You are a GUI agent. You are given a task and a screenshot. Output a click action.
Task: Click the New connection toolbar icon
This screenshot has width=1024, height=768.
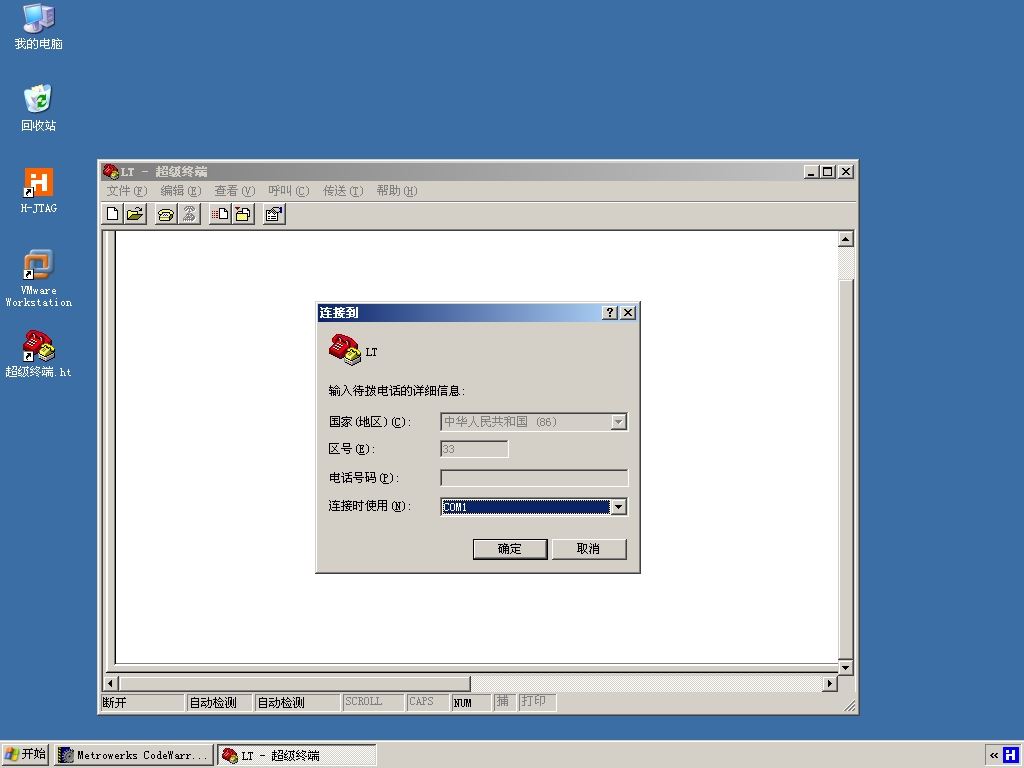click(x=113, y=214)
